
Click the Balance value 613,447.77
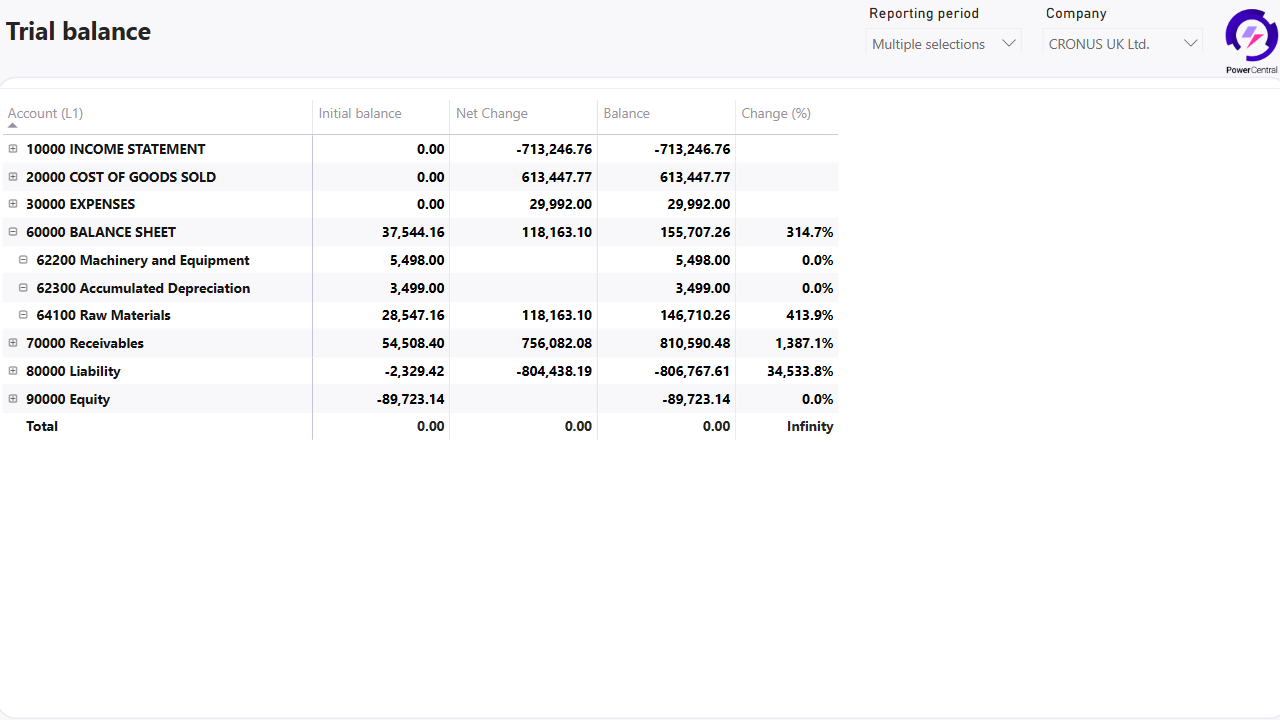point(695,177)
